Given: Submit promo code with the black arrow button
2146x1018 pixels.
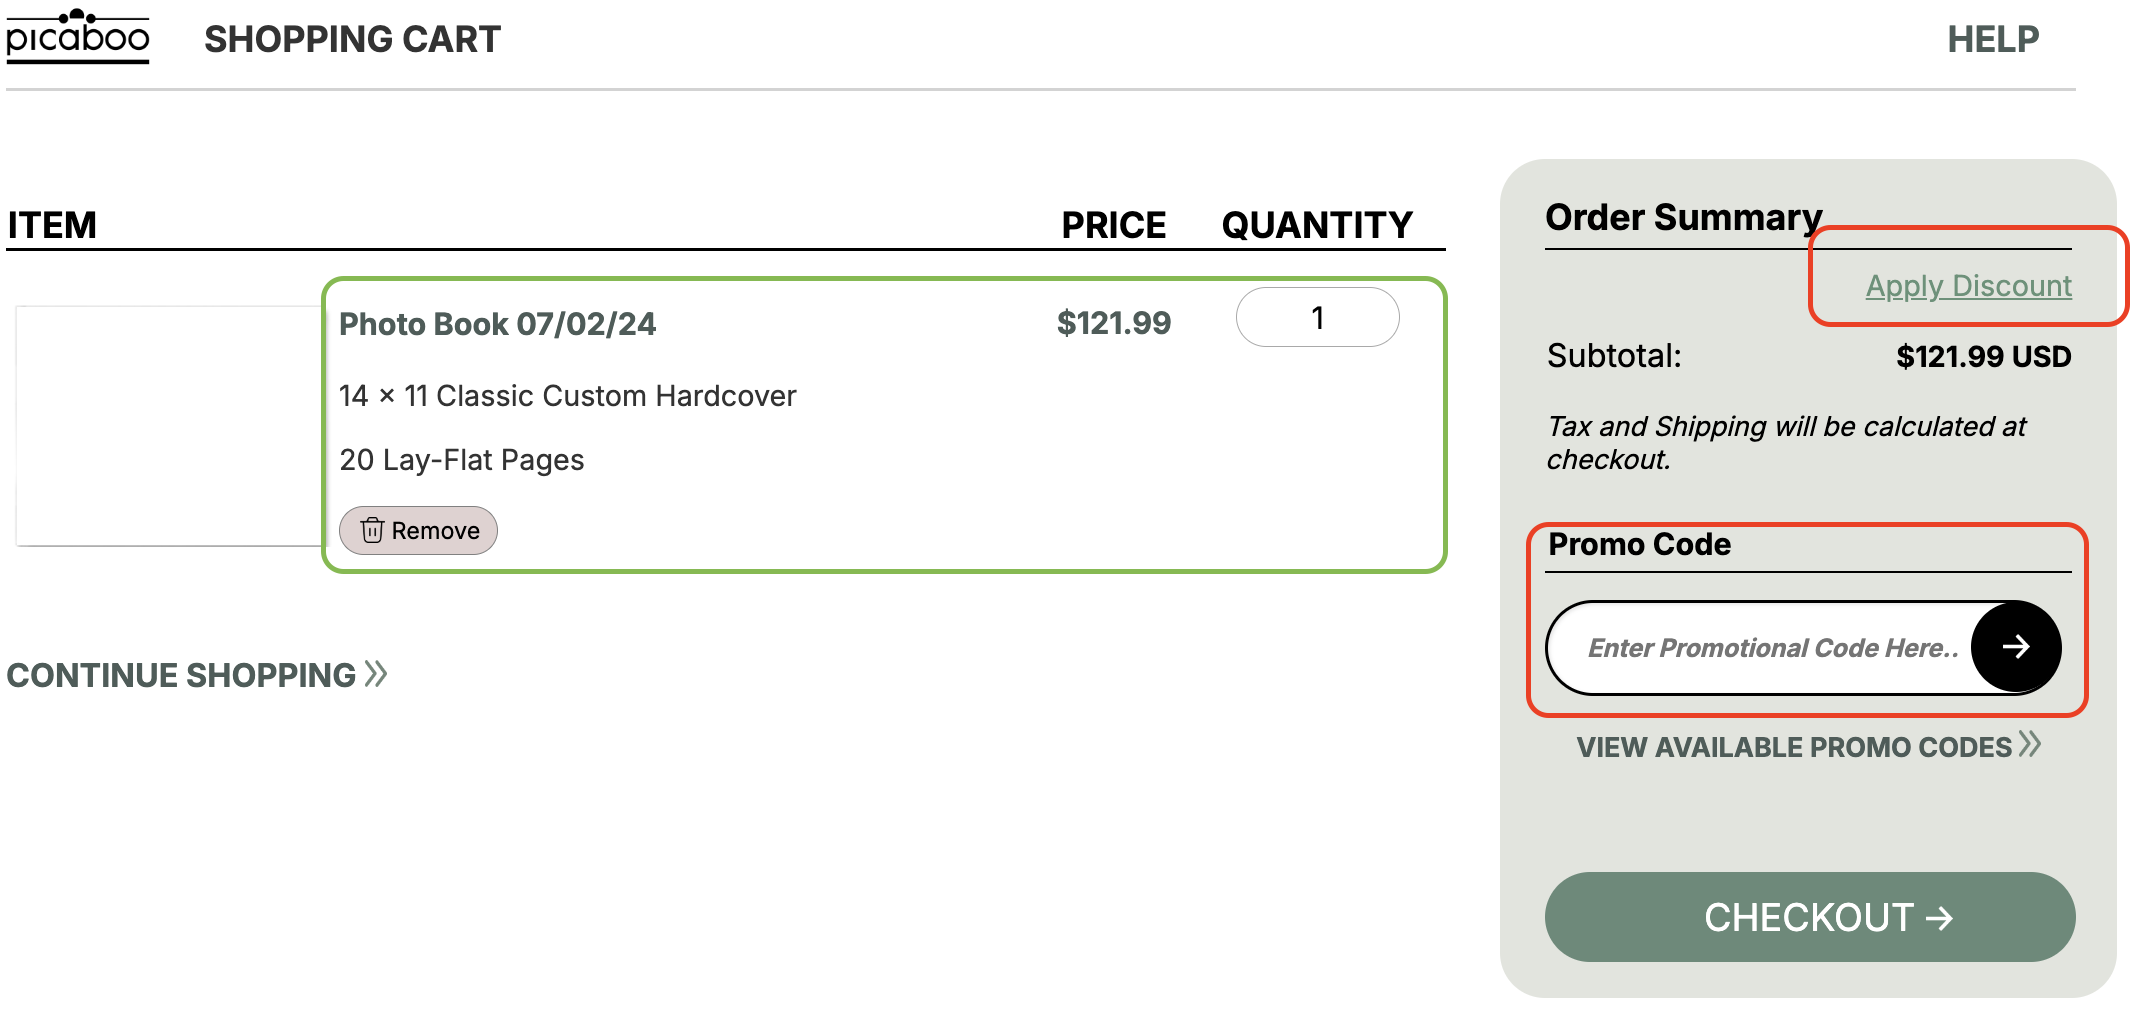Looking at the screenshot, I should pos(2015,647).
